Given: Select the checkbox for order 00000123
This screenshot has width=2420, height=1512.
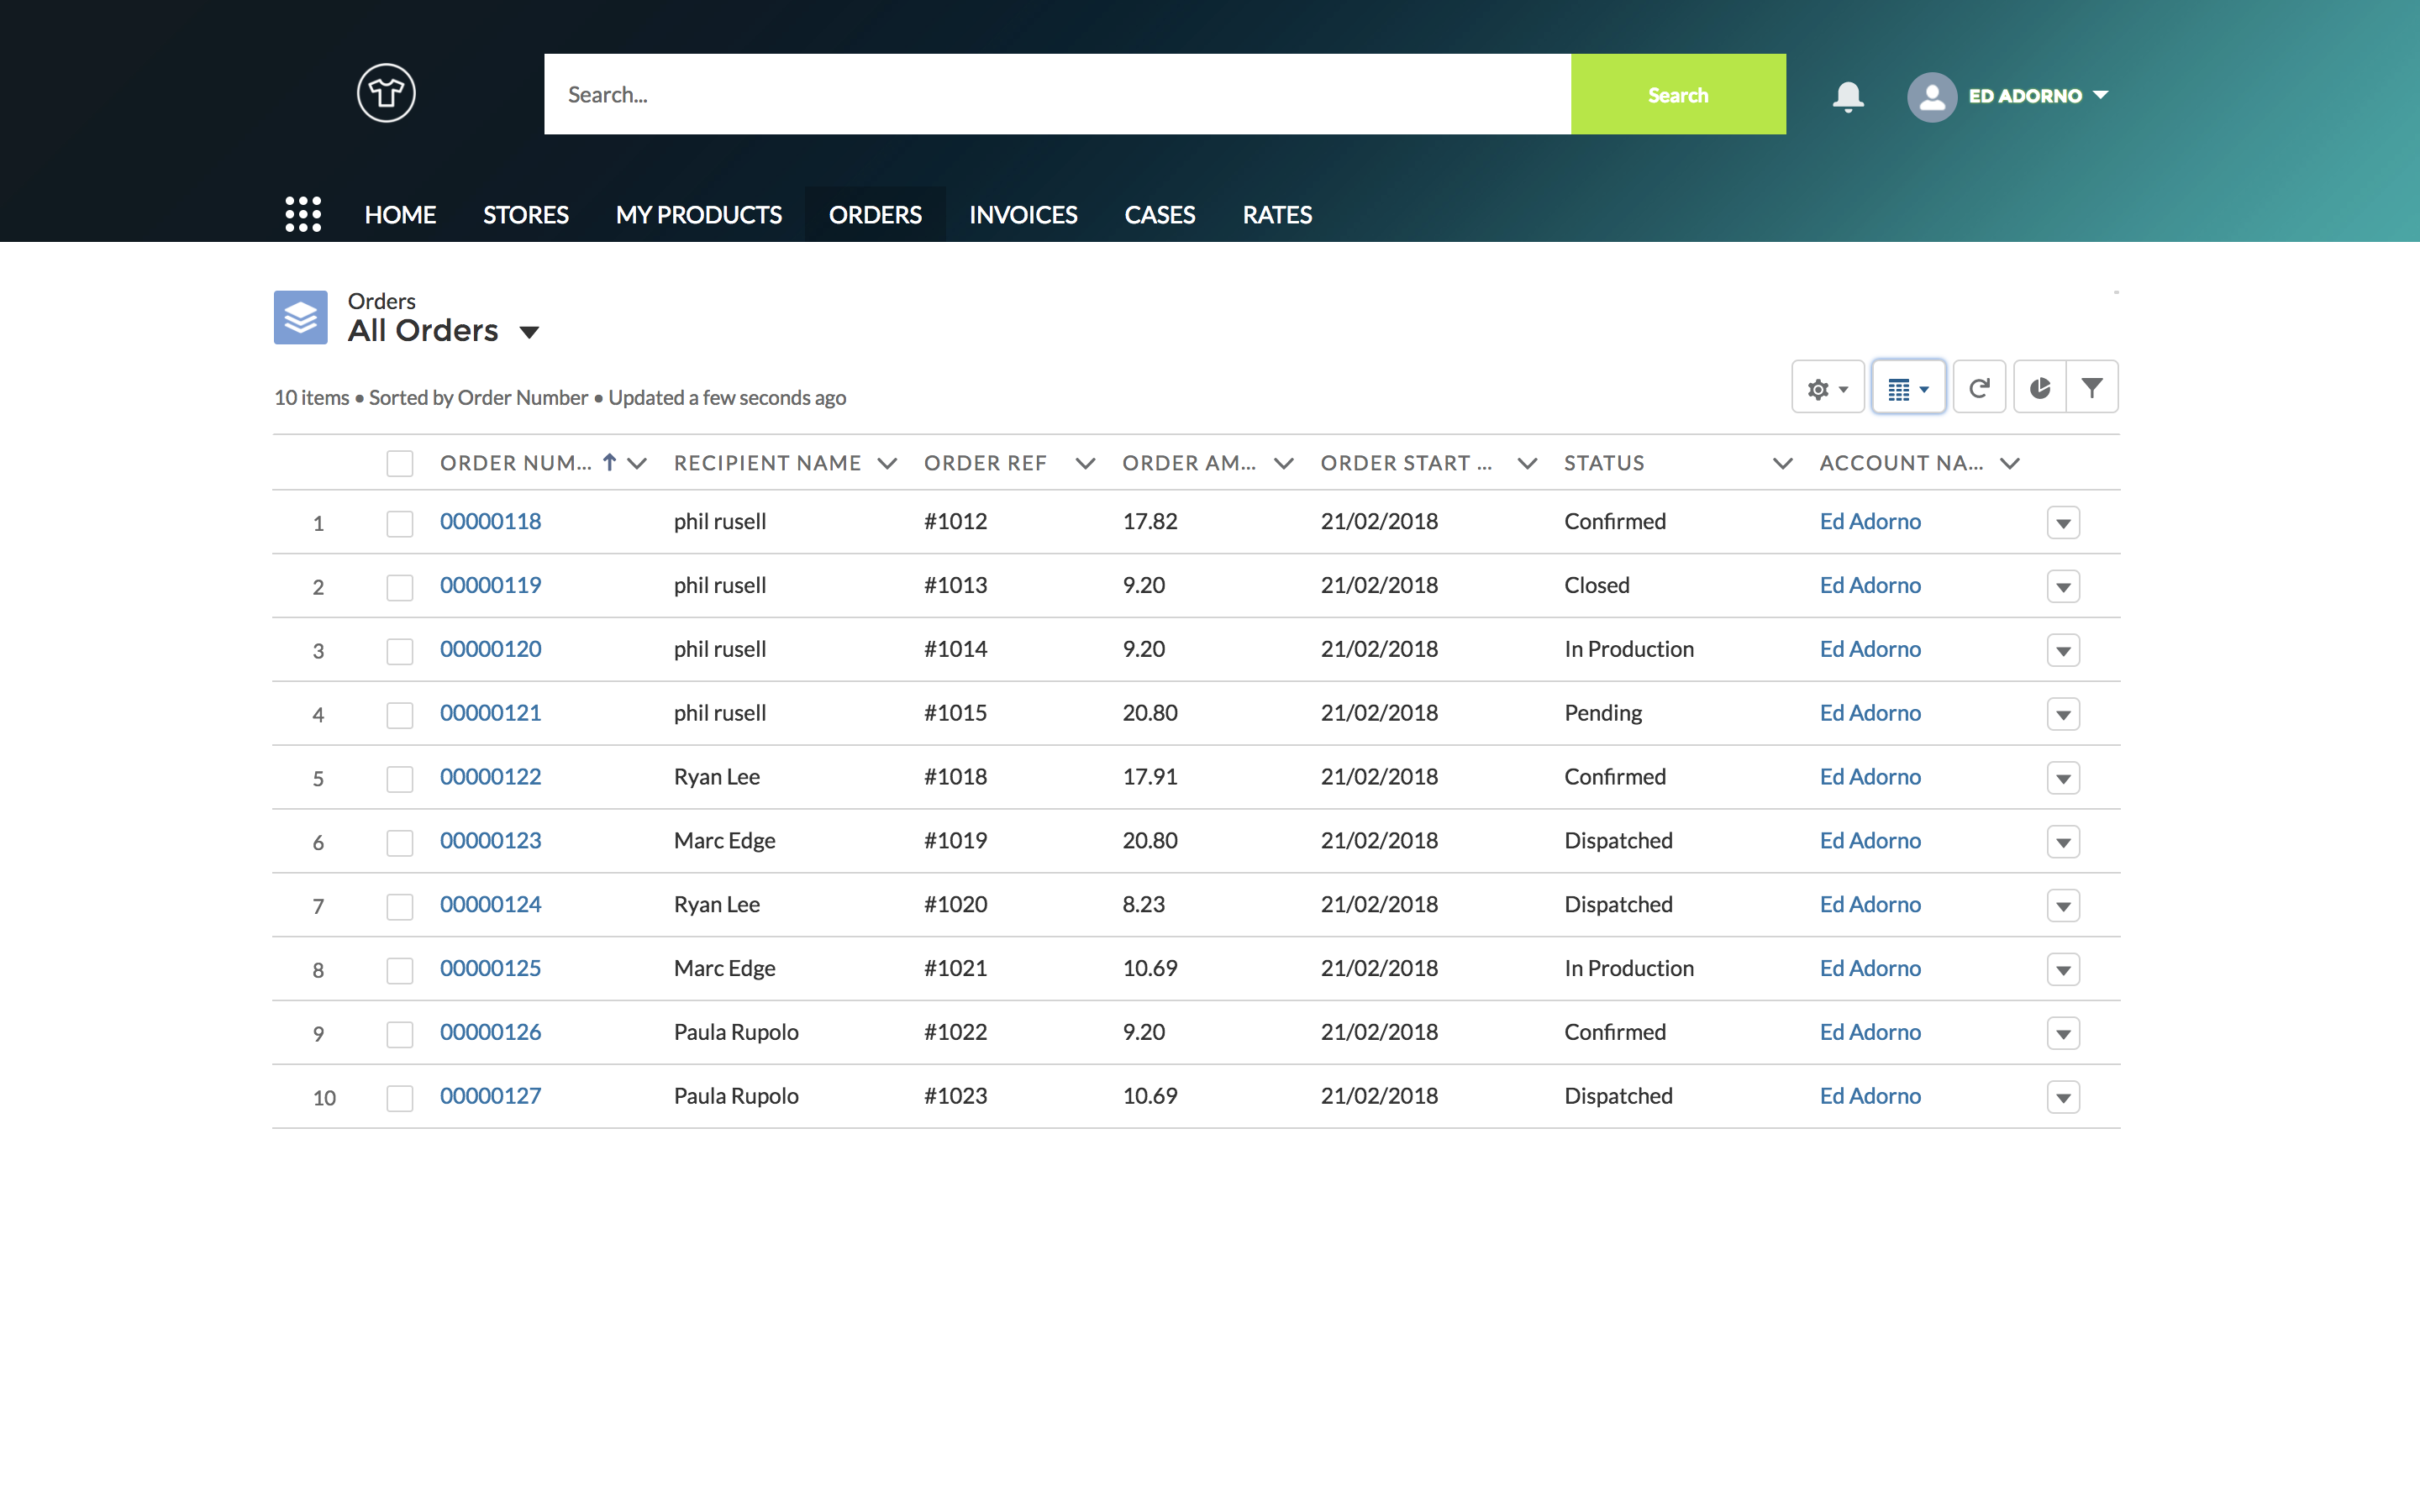Looking at the screenshot, I should click(x=400, y=842).
